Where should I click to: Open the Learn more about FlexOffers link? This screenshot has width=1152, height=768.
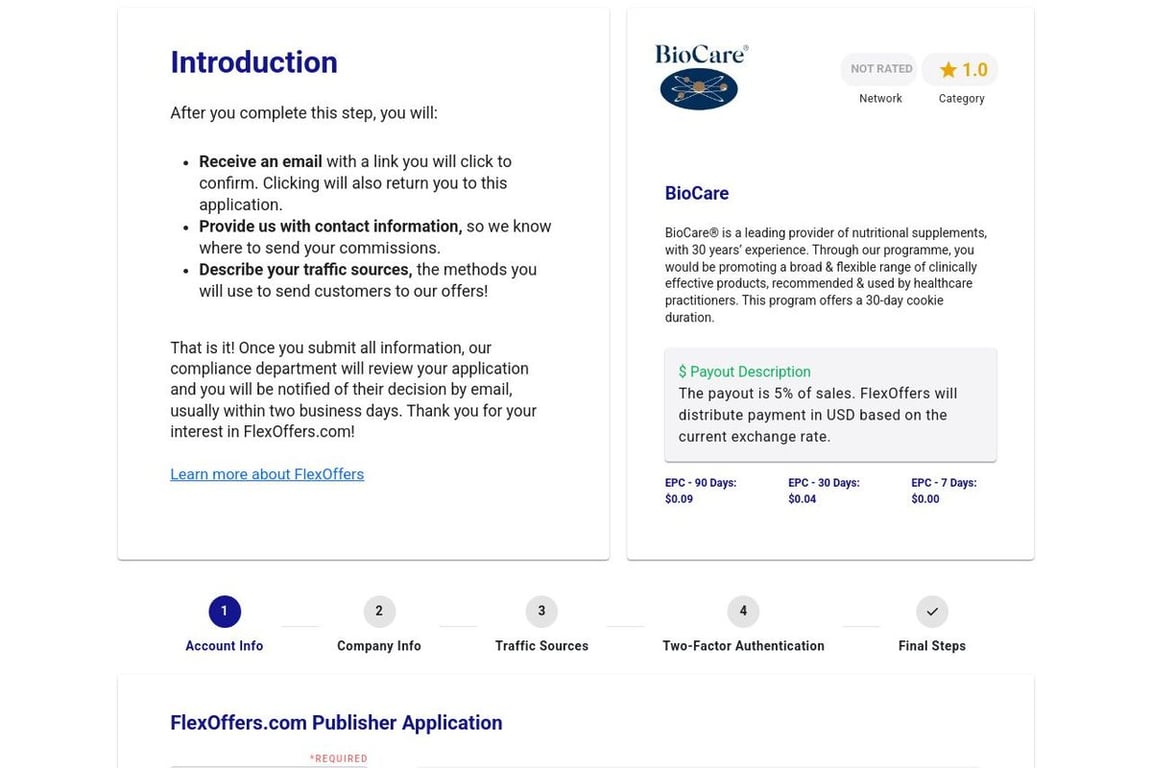pyautogui.click(x=267, y=474)
